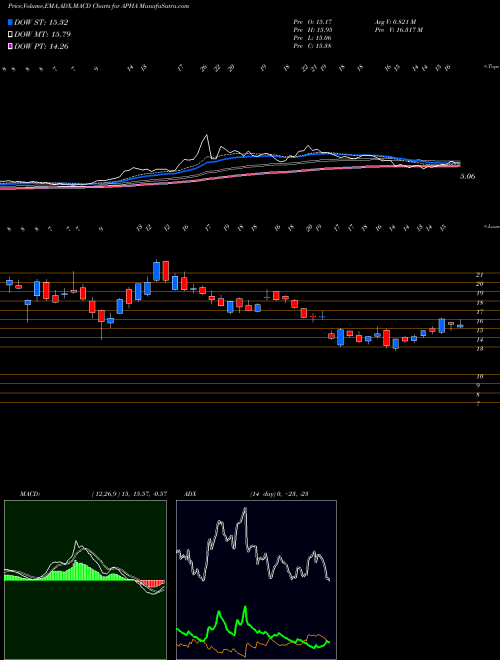
Task: Click the MACD '(12,26,9)' parameter values text
Action: 129,494
